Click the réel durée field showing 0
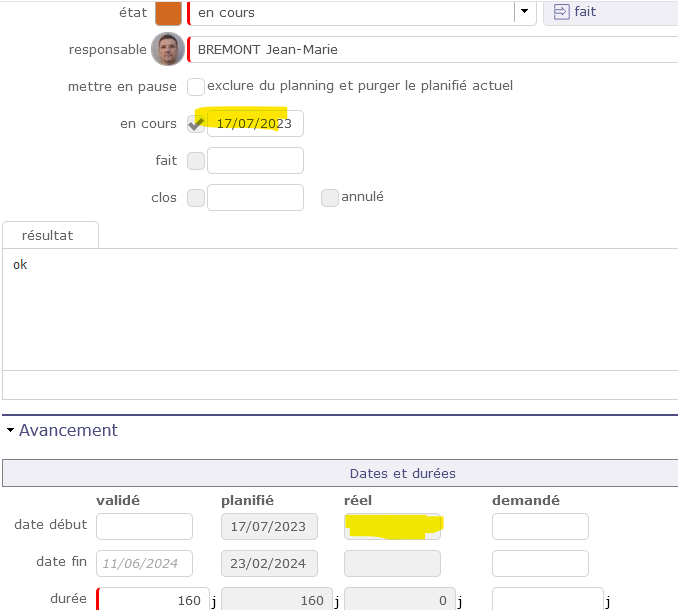 click(400, 600)
